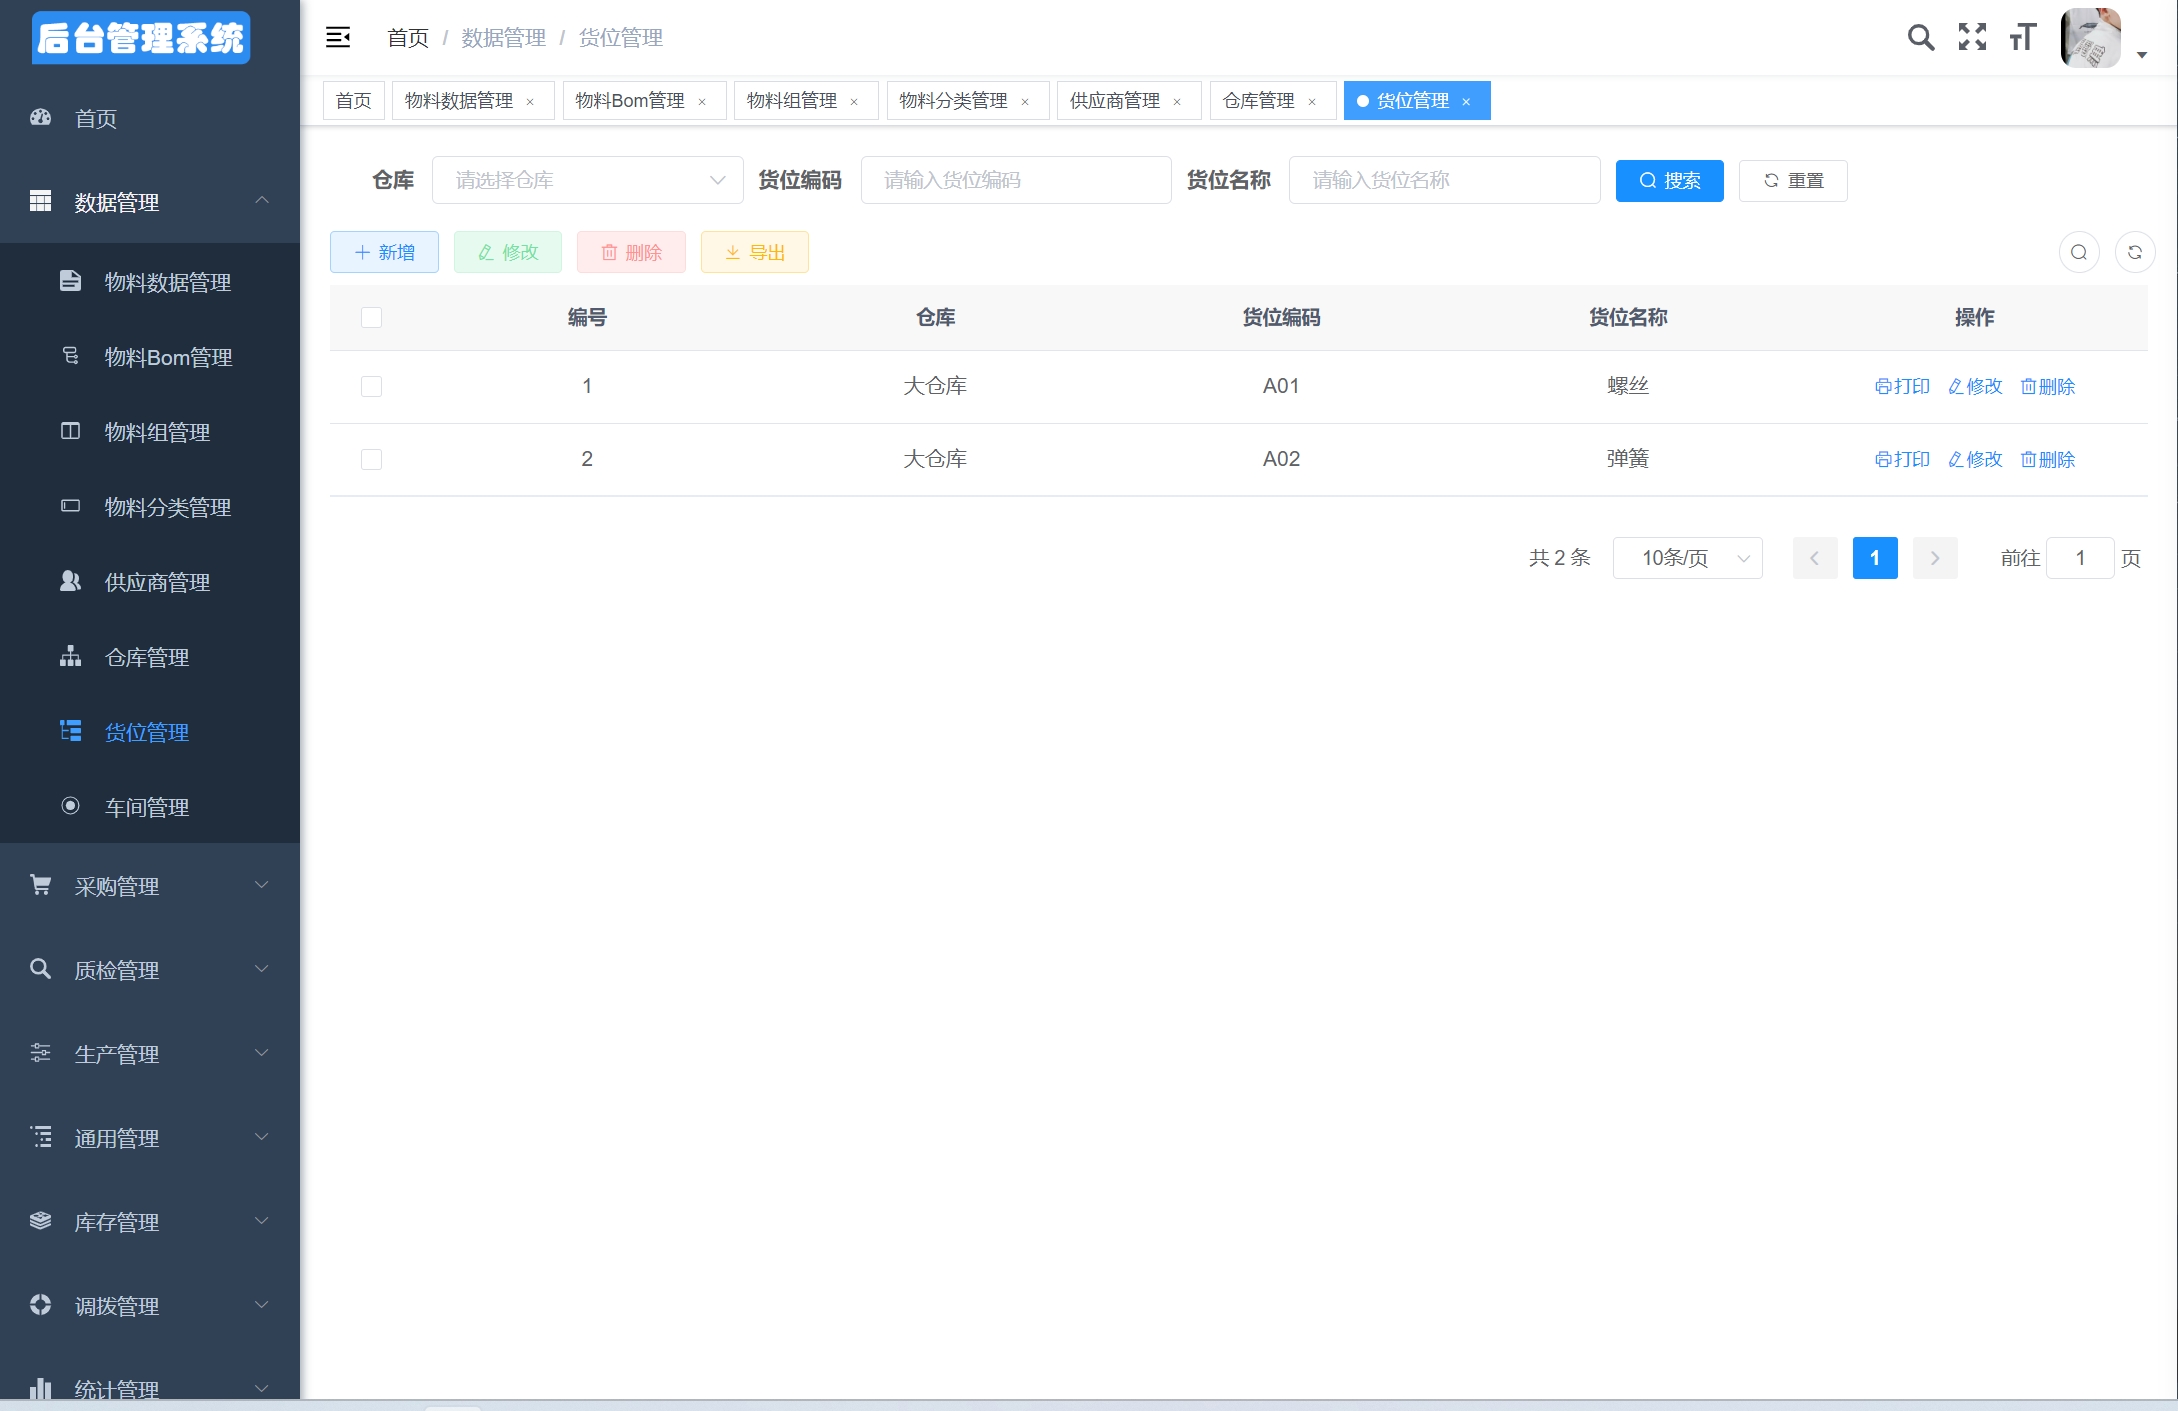2178x1411 pixels.
Task: Click the 新增 button
Action: (x=384, y=252)
